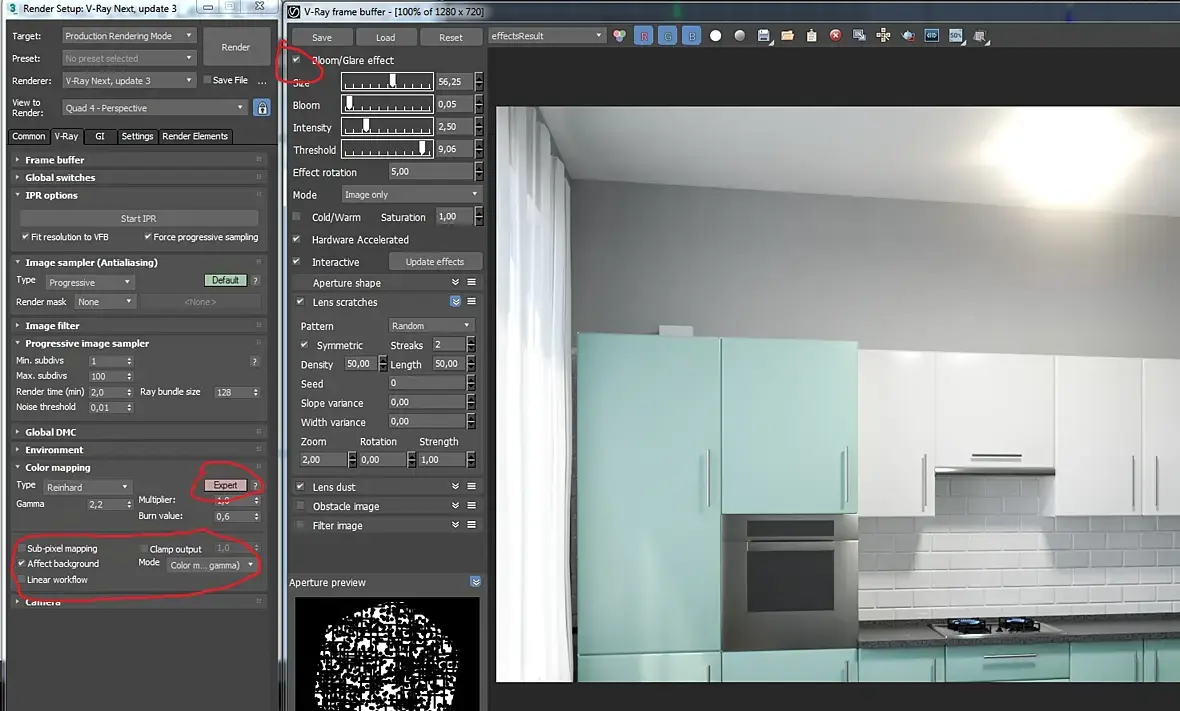Expand the Frame buffer rollout
The width and height of the screenshot is (1180, 711).
point(139,160)
